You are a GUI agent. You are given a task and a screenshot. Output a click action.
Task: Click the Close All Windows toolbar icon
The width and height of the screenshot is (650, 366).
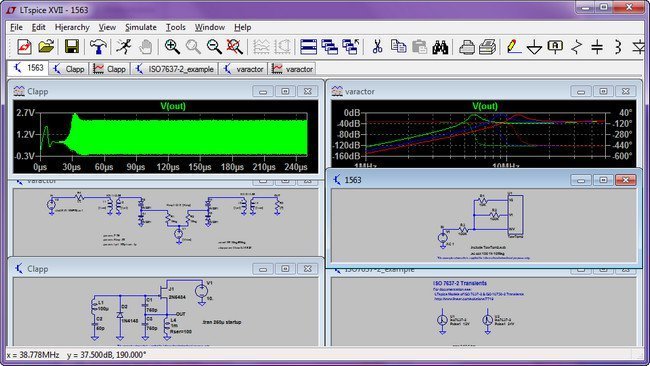(351, 46)
